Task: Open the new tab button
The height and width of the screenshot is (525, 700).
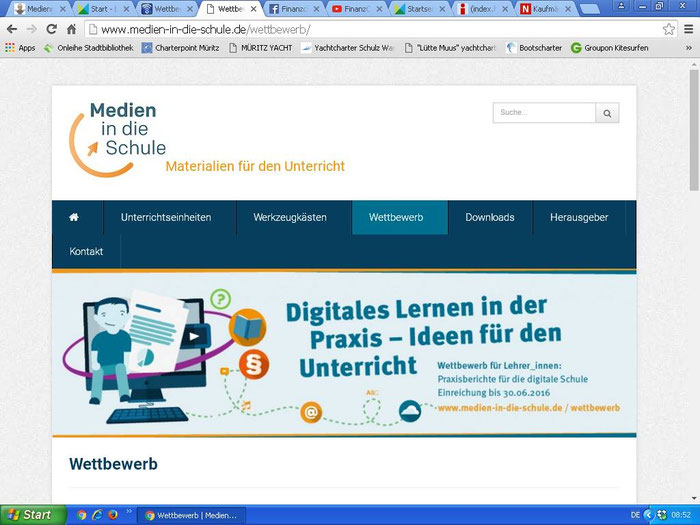Action: 590,9
